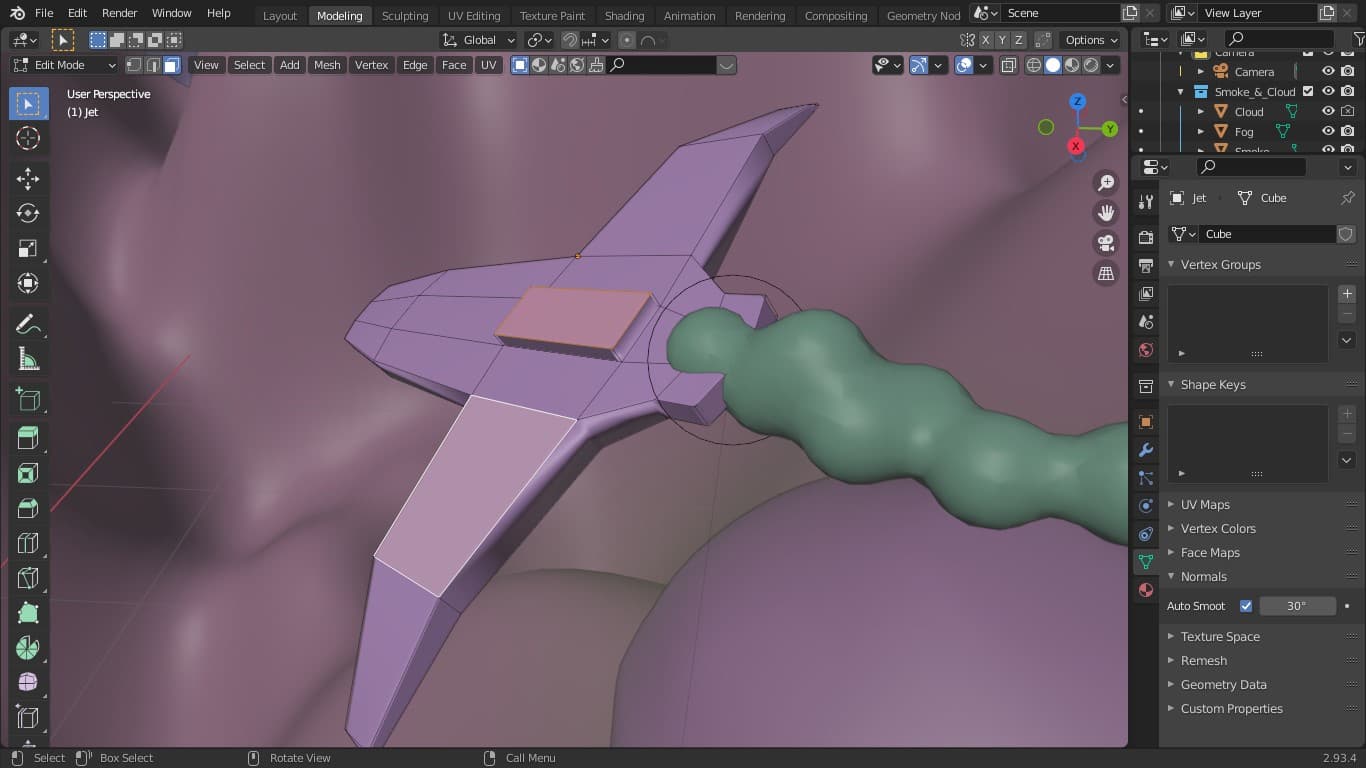Open Global transform orientation dropdown
This screenshot has width=1366, height=768.
click(x=479, y=40)
